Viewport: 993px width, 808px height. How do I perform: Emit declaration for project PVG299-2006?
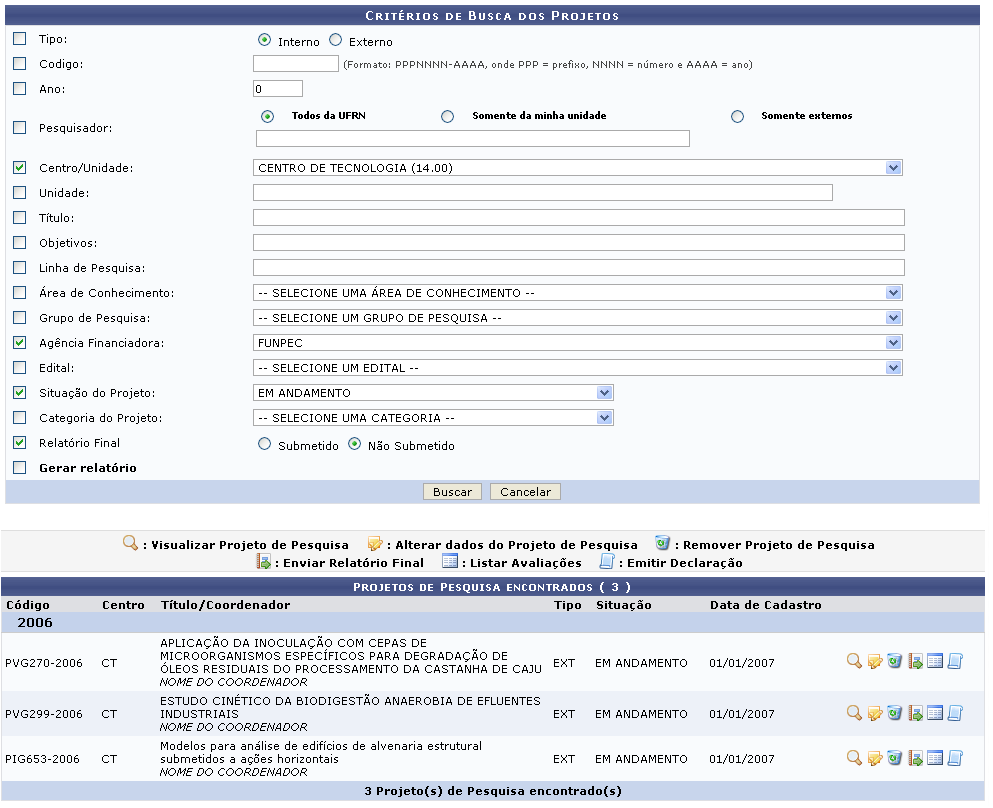coord(955,714)
